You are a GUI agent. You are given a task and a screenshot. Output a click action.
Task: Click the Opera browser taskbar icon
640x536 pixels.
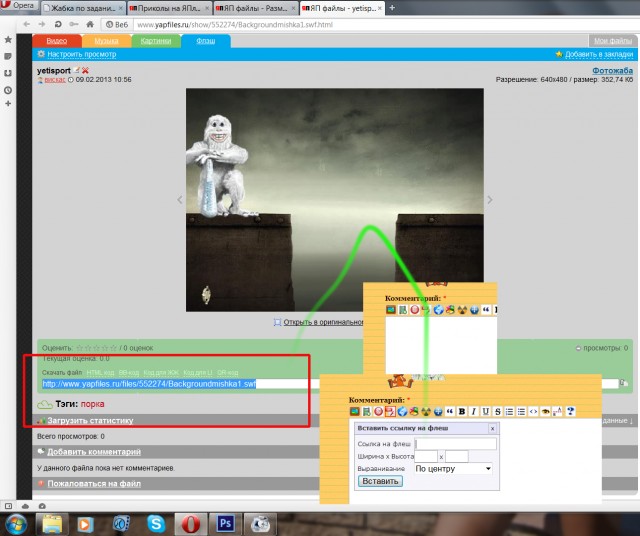point(190,522)
